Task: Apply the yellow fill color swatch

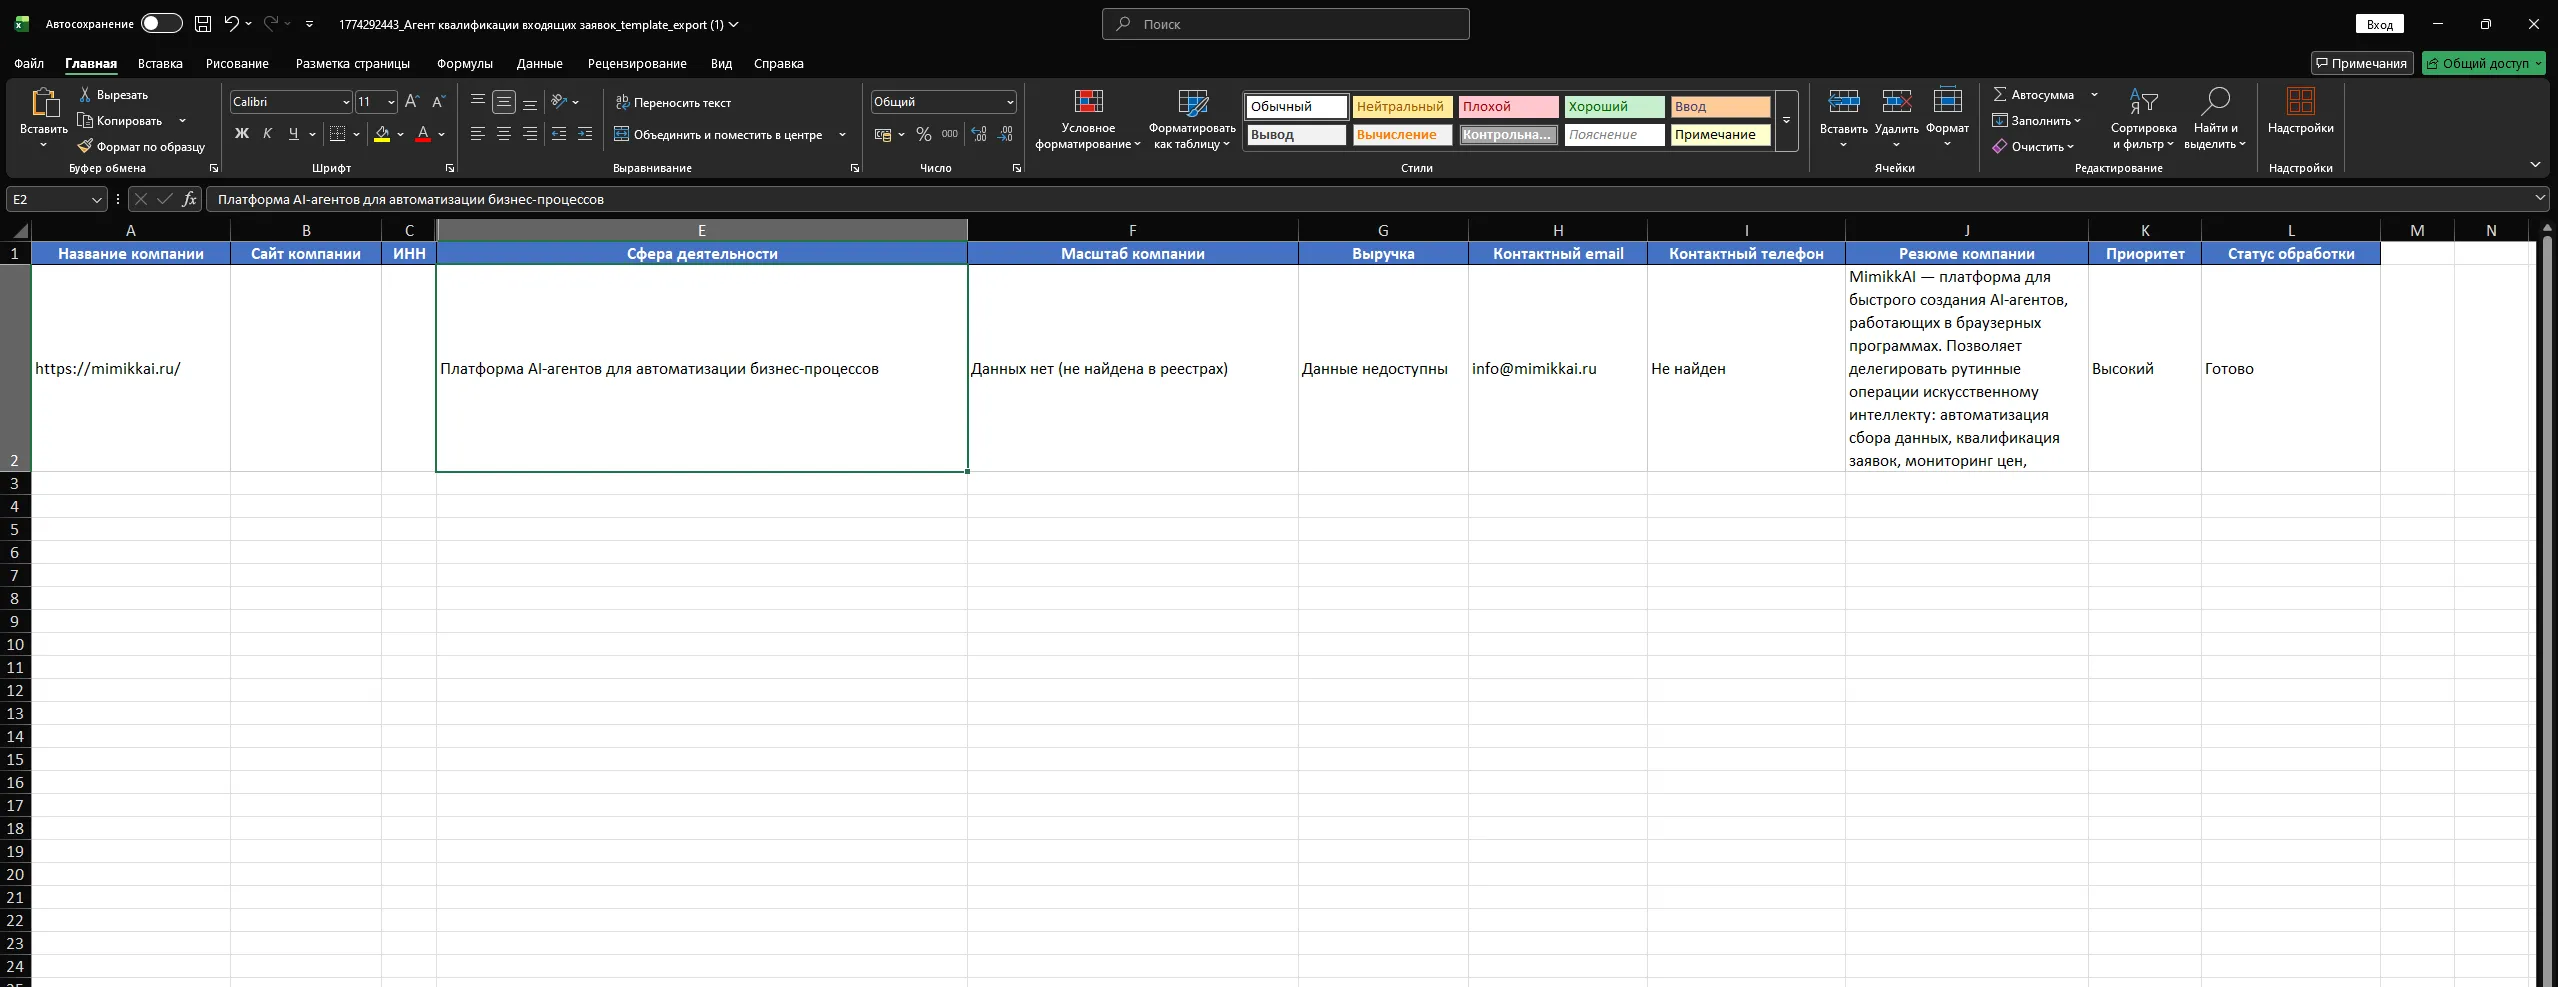Action: [x=381, y=134]
